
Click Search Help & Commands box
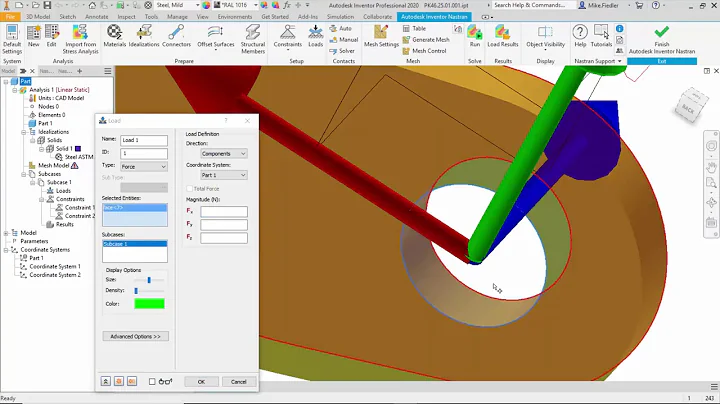pyautogui.click(x=534, y=5)
